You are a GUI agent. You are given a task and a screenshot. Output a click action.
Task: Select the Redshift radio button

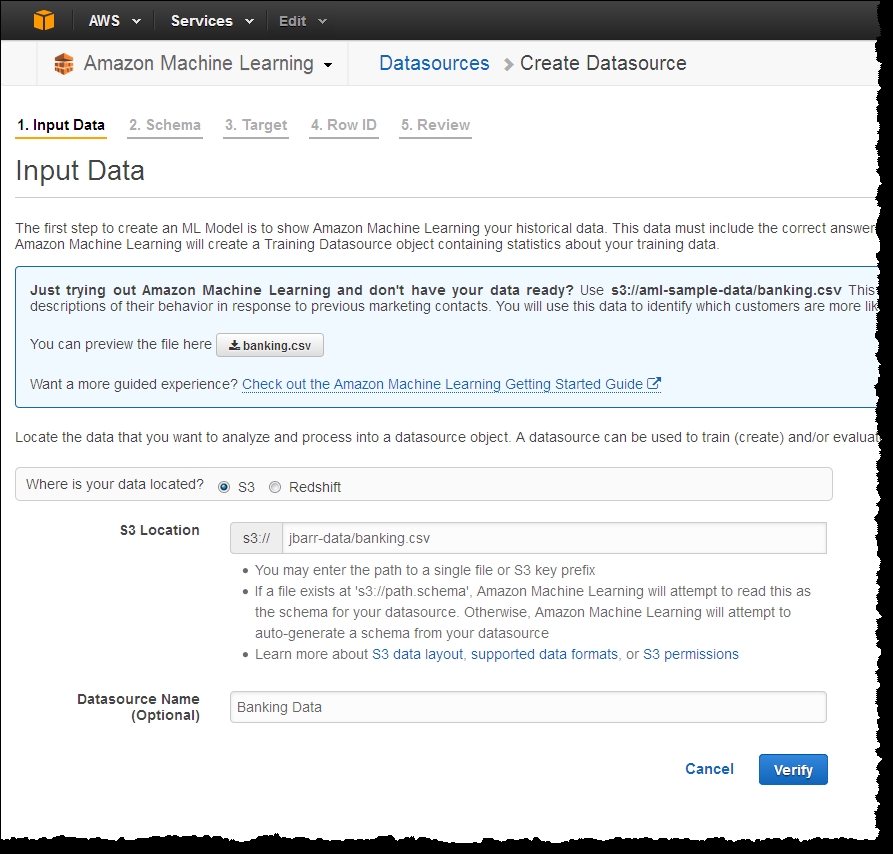pyautogui.click(x=275, y=487)
